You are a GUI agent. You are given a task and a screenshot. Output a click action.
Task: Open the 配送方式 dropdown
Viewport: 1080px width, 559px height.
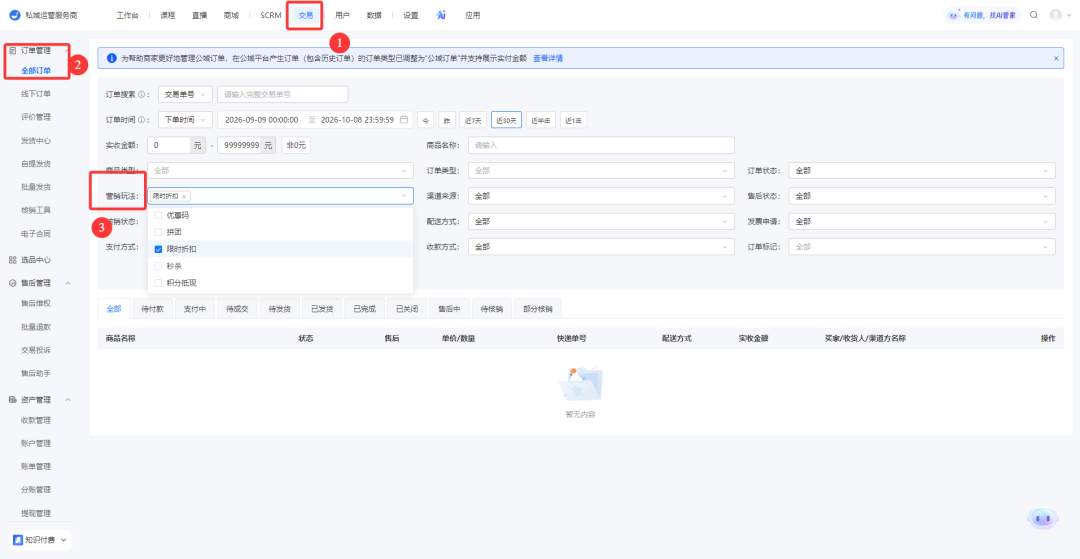coord(601,222)
